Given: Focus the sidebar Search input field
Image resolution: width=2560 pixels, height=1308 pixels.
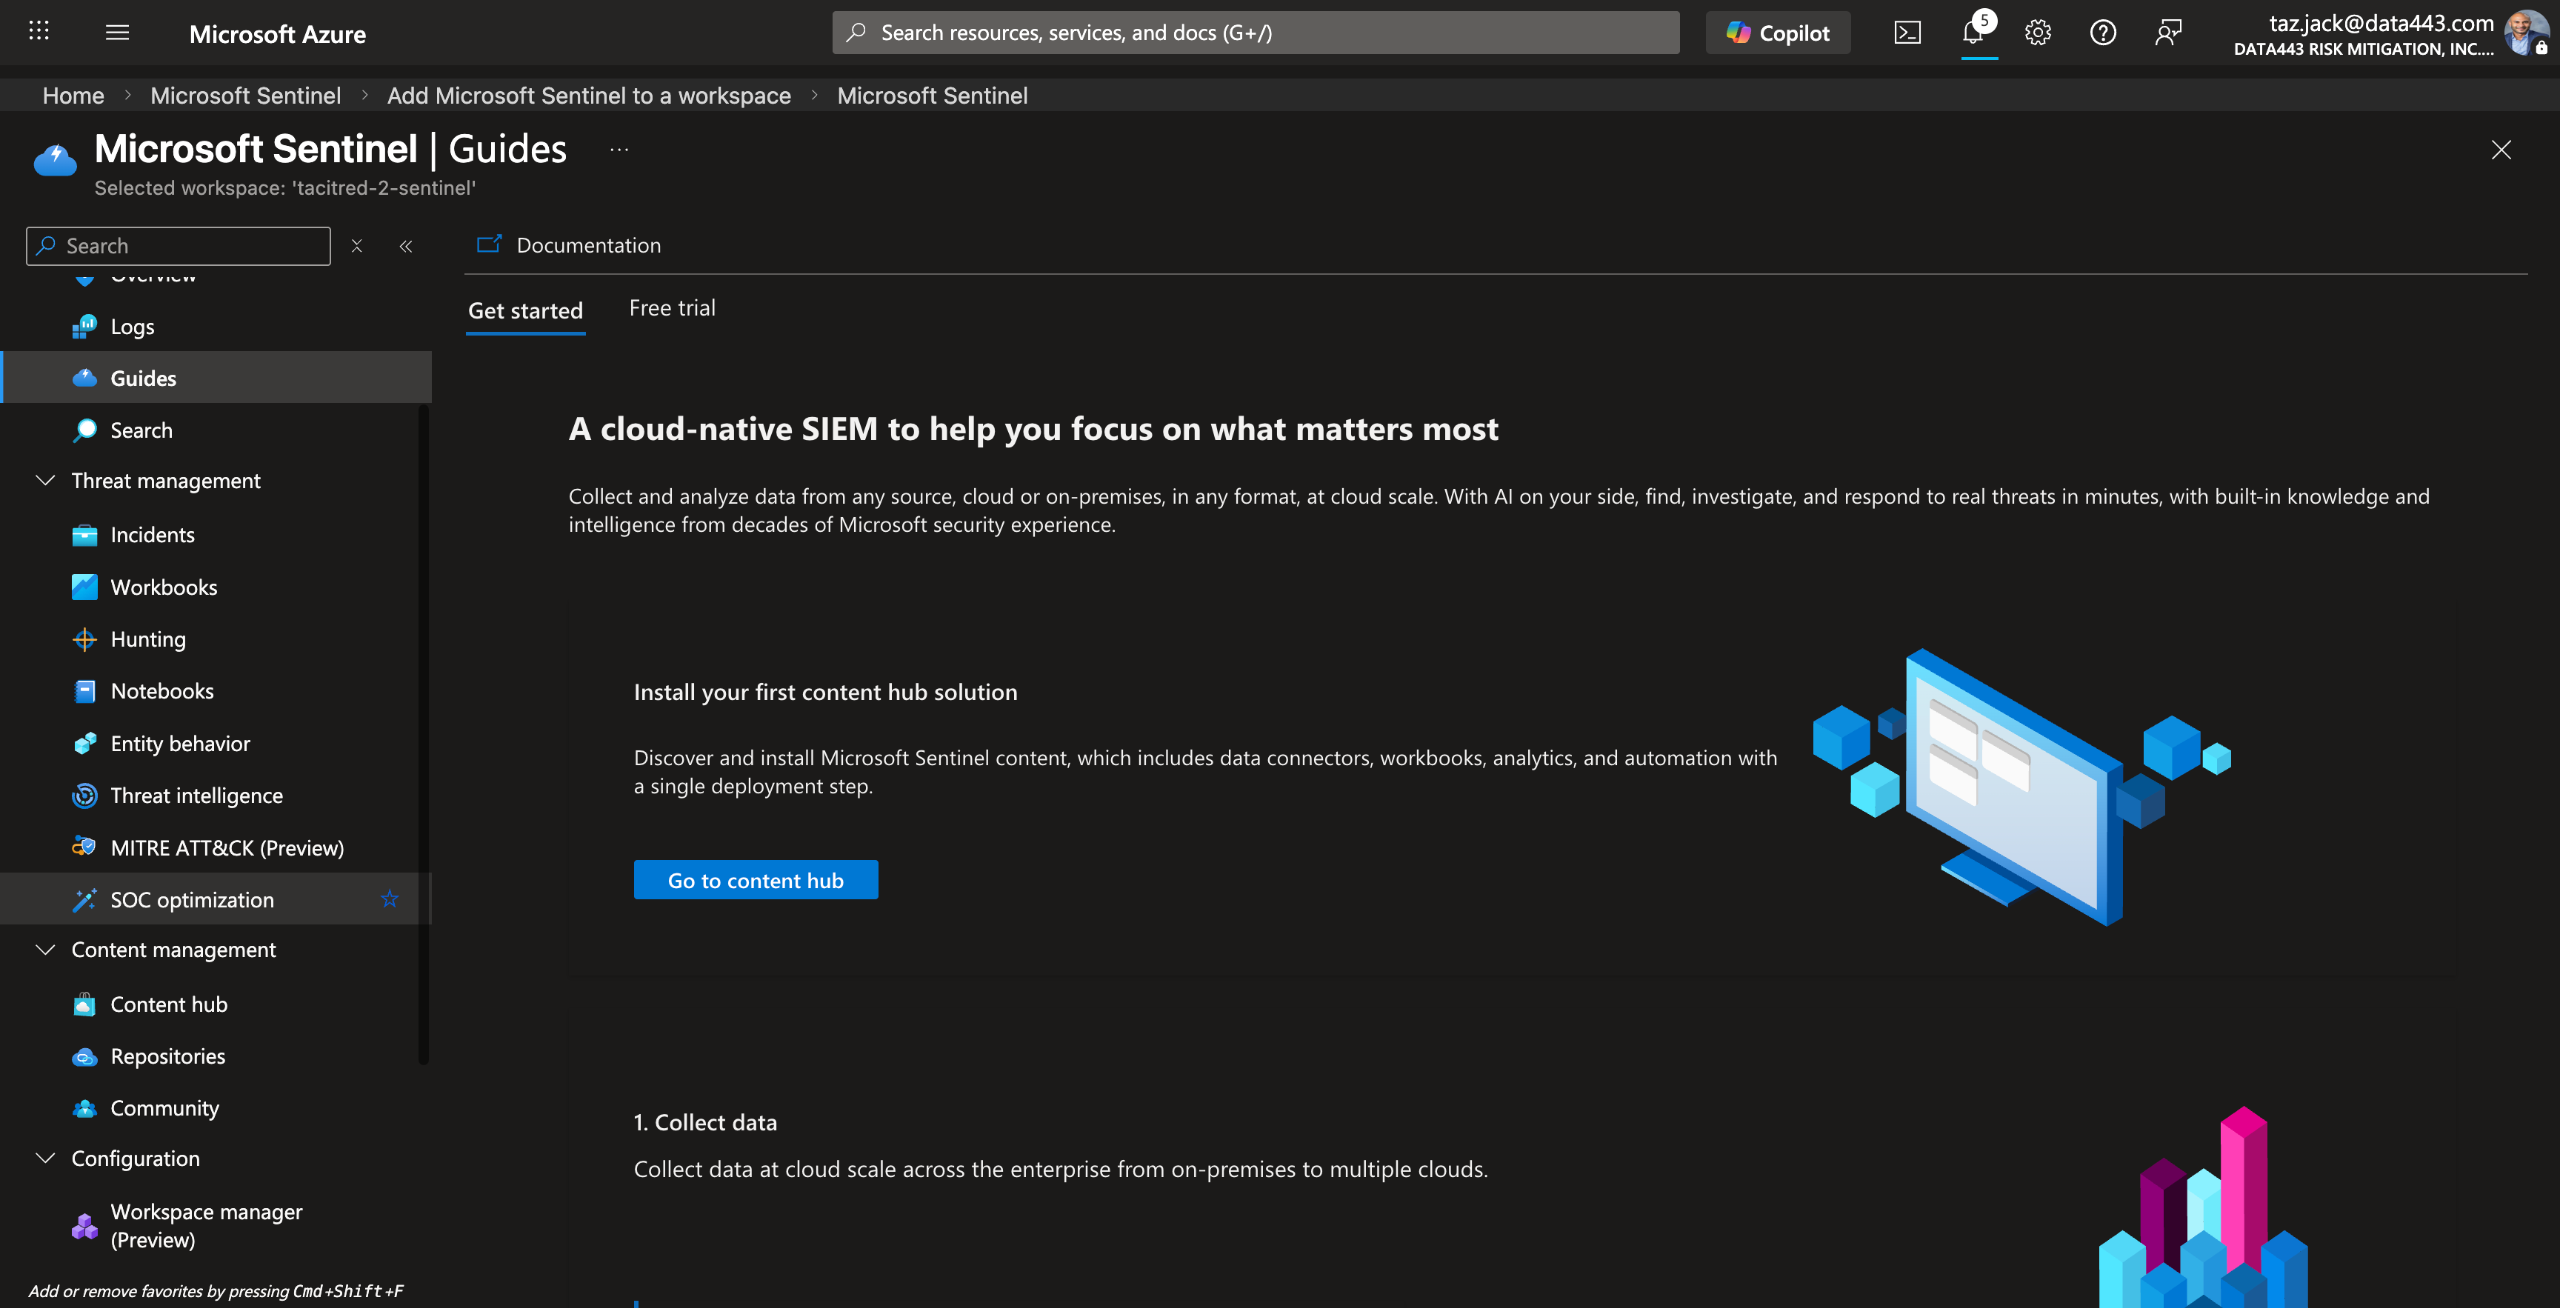Looking at the screenshot, I should pyautogui.click(x=179, y=246).
